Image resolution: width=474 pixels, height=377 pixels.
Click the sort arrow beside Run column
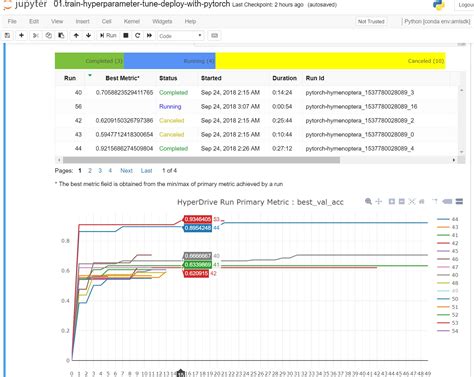tap(90, 75)
